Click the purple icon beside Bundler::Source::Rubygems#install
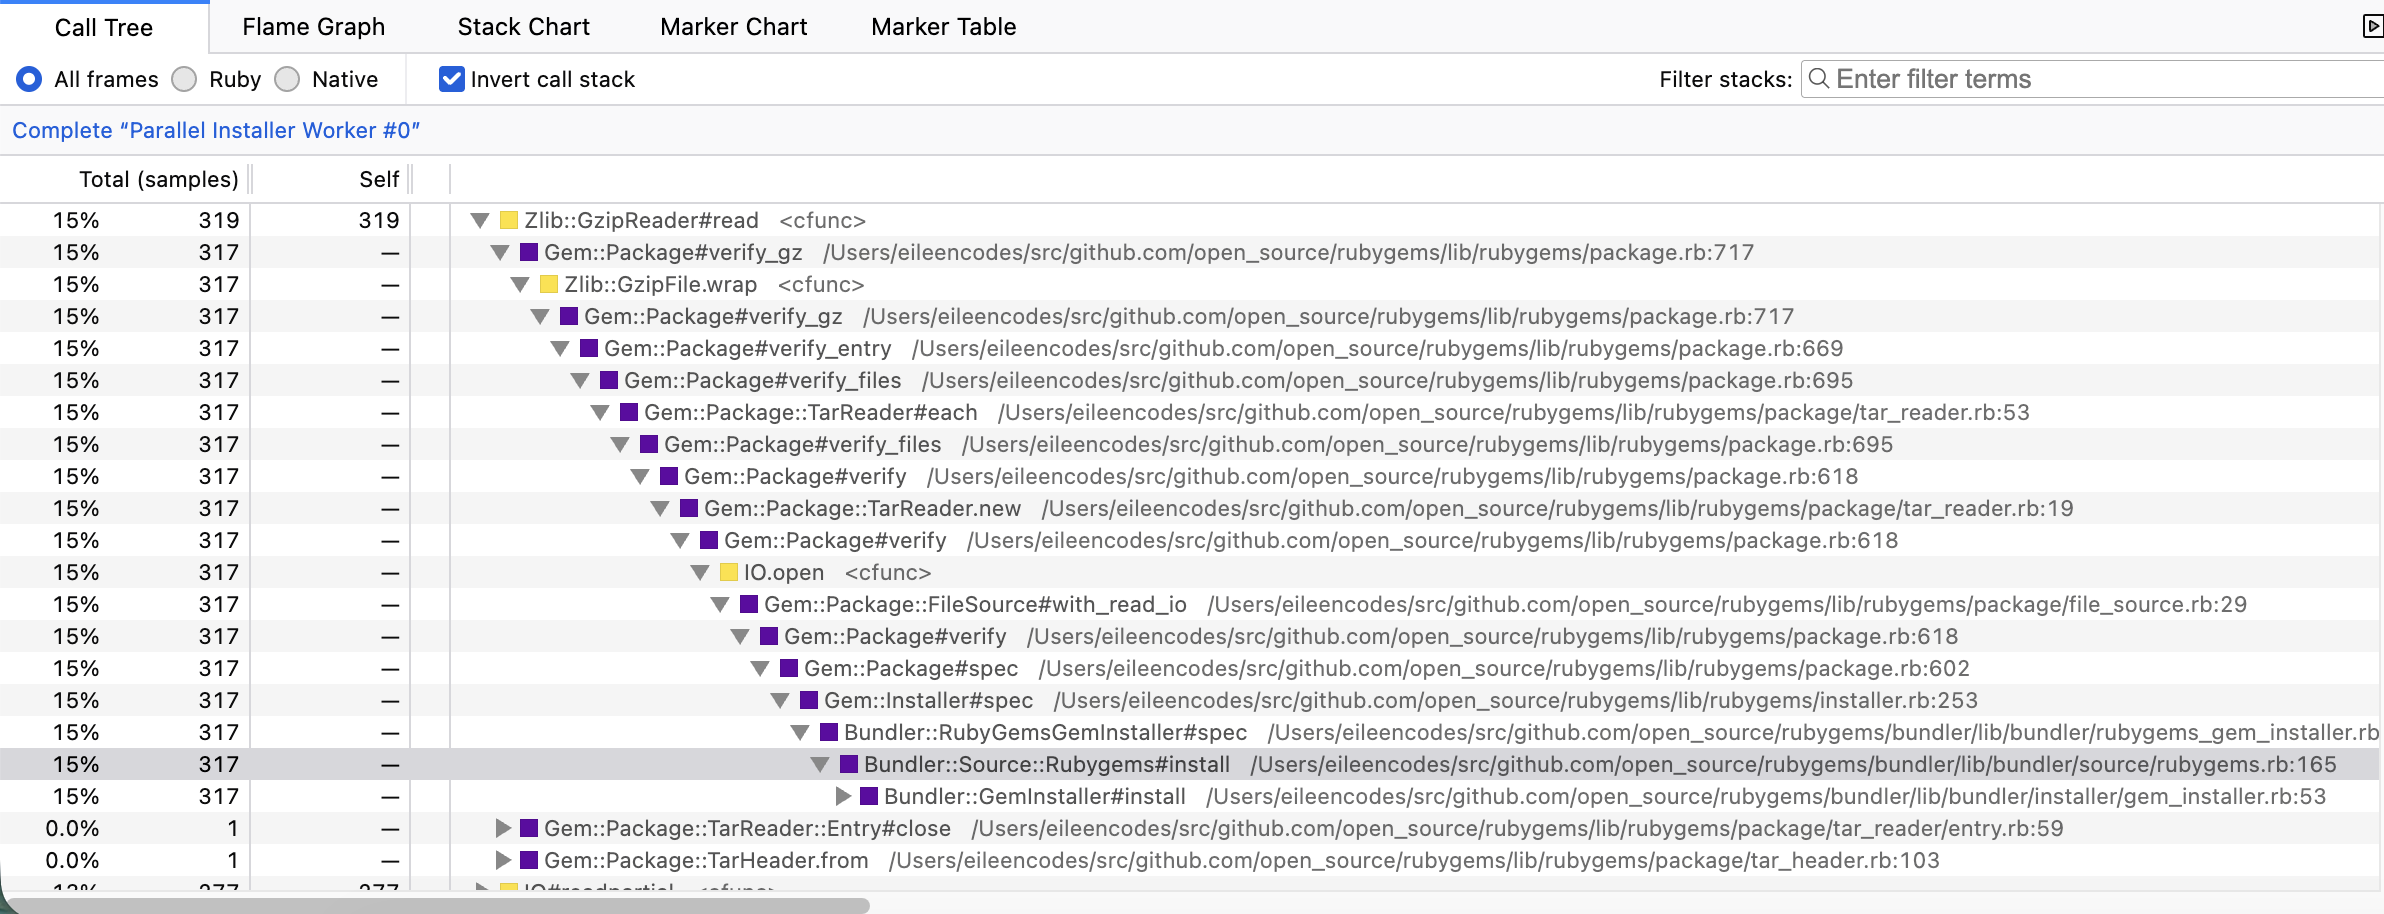The width and height of the screenshot is (2384, 914). tap(849, 764)
